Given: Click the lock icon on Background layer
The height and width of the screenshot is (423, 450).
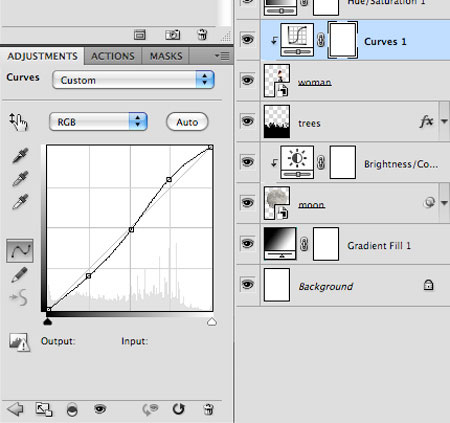Looking at the screenshot, I should coord(428,285).
